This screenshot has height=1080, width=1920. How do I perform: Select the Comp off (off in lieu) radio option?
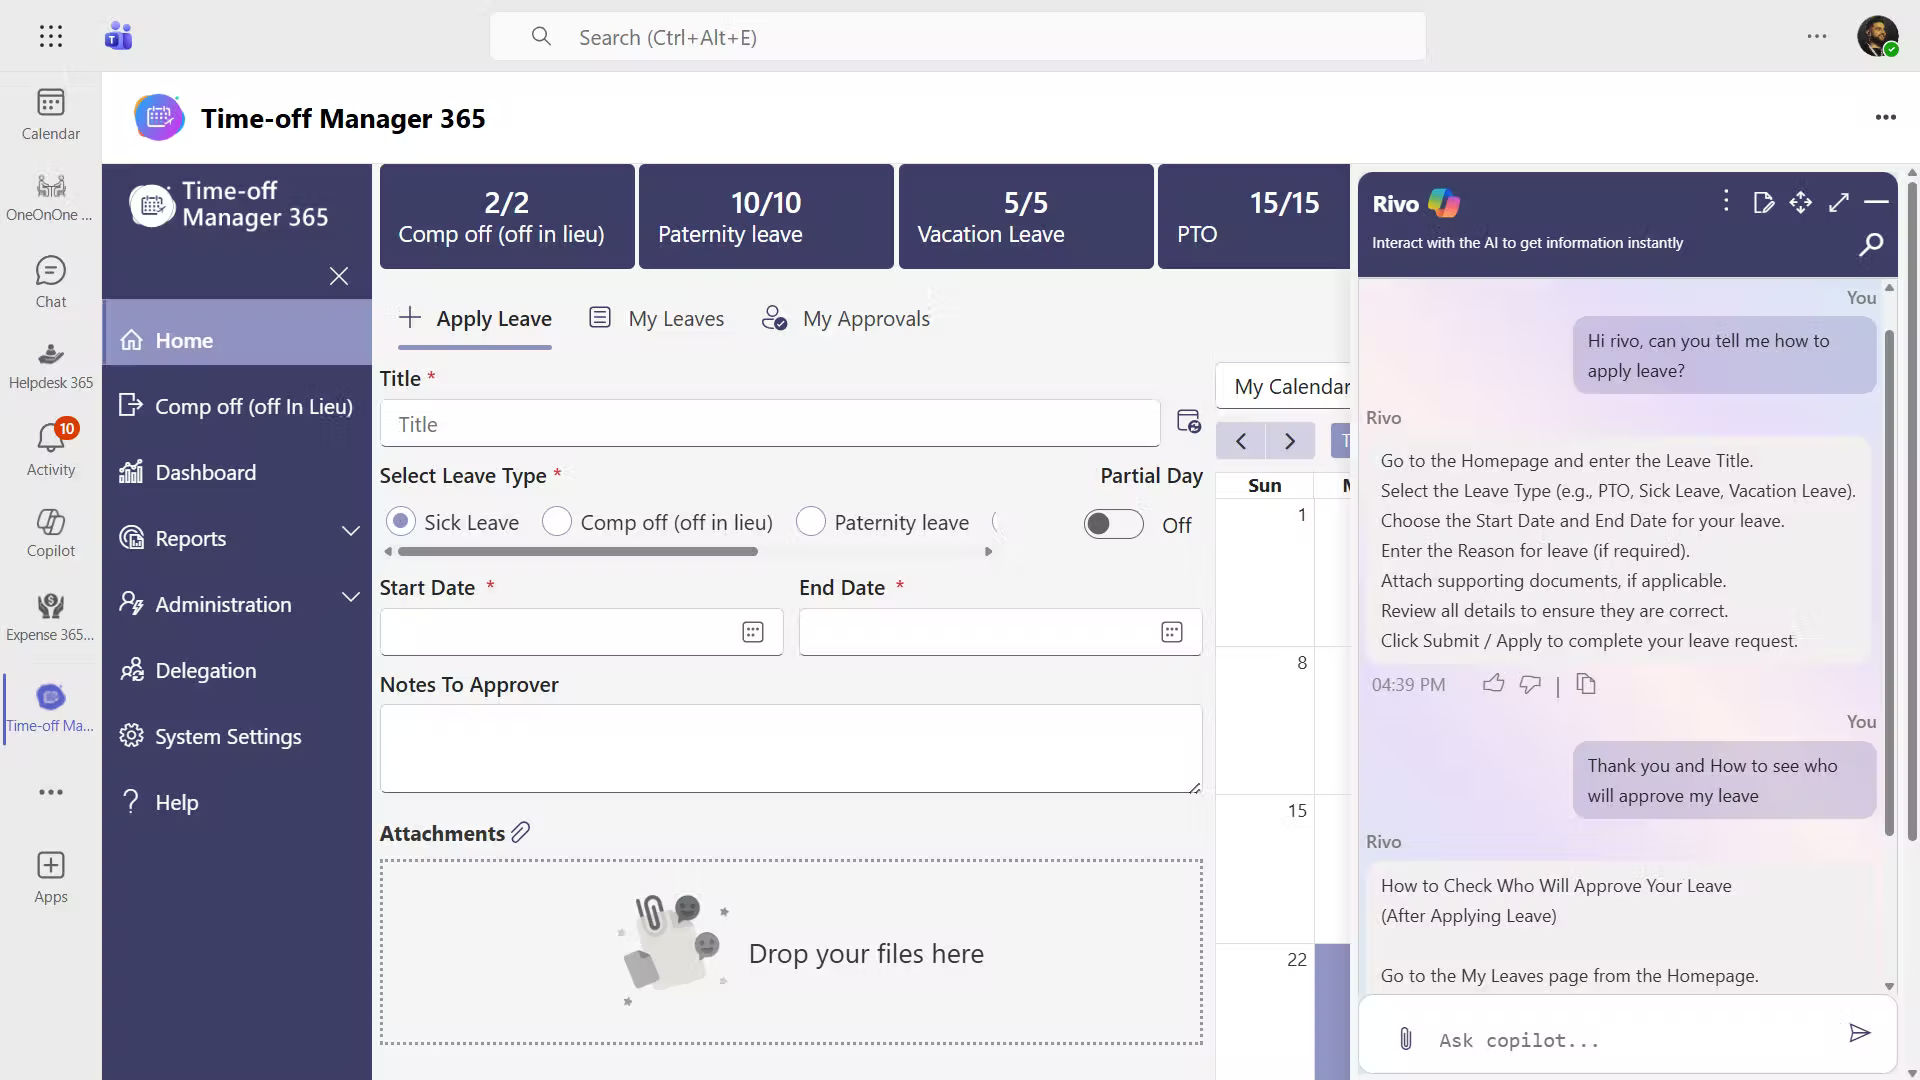click(557, 522)
